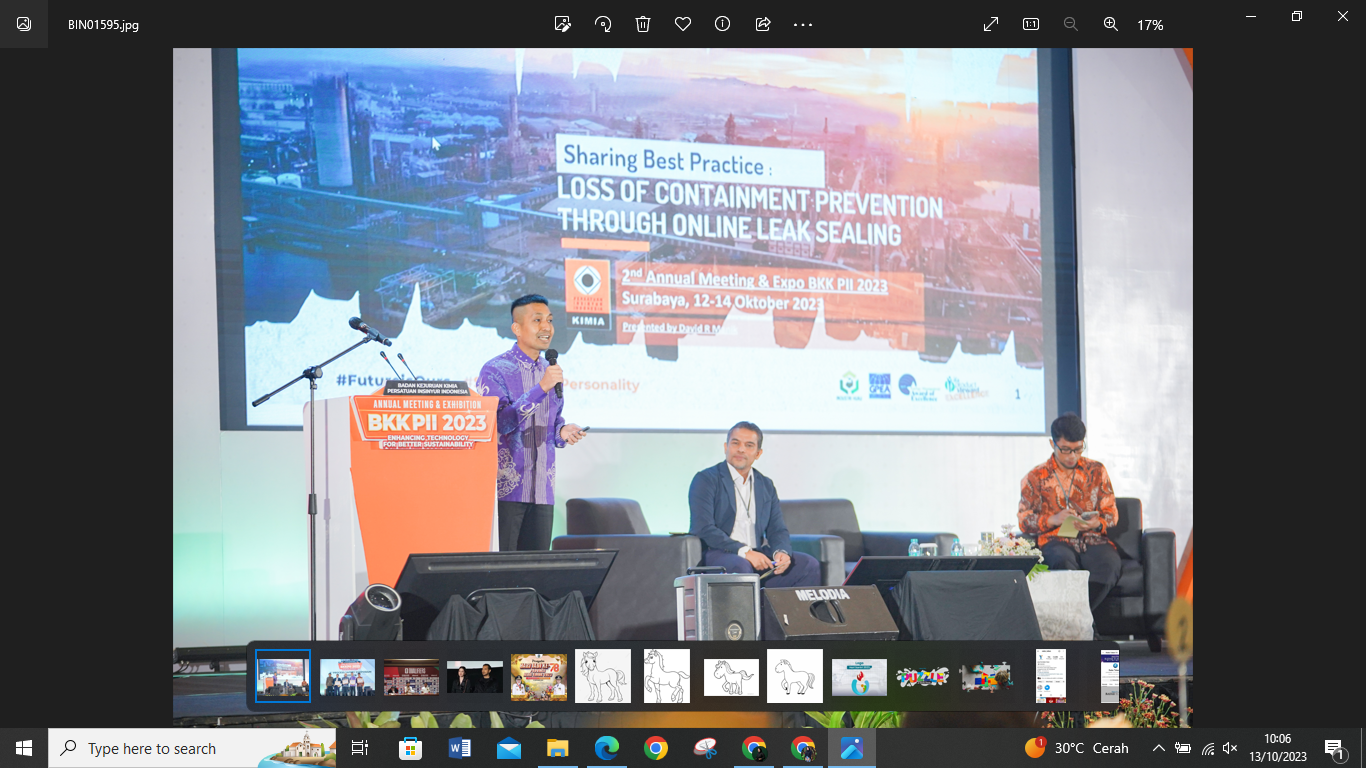This screenshot has height=768, width=1366.
Task: Mark photo as favorite with the heart icon
Action: [x=683, y=24]
